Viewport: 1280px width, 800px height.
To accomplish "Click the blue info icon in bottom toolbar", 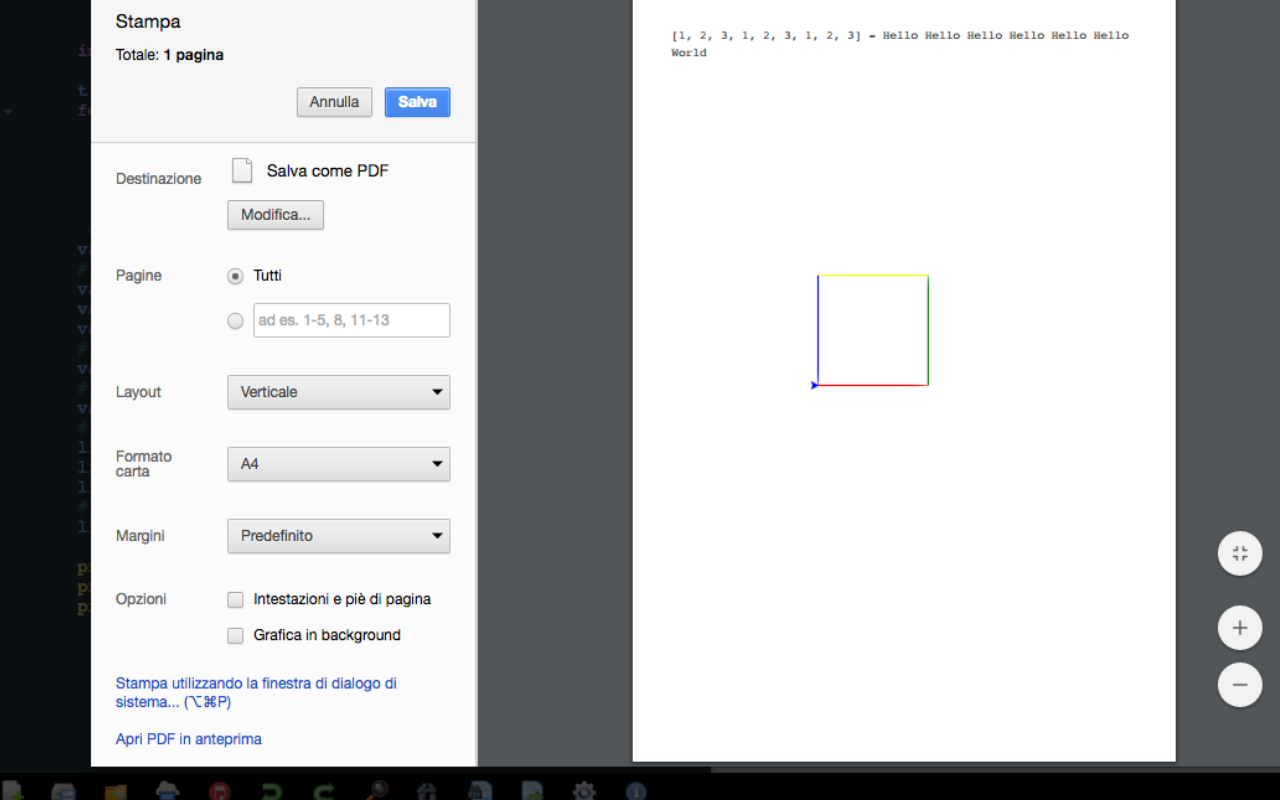I will tap(636, 791).
